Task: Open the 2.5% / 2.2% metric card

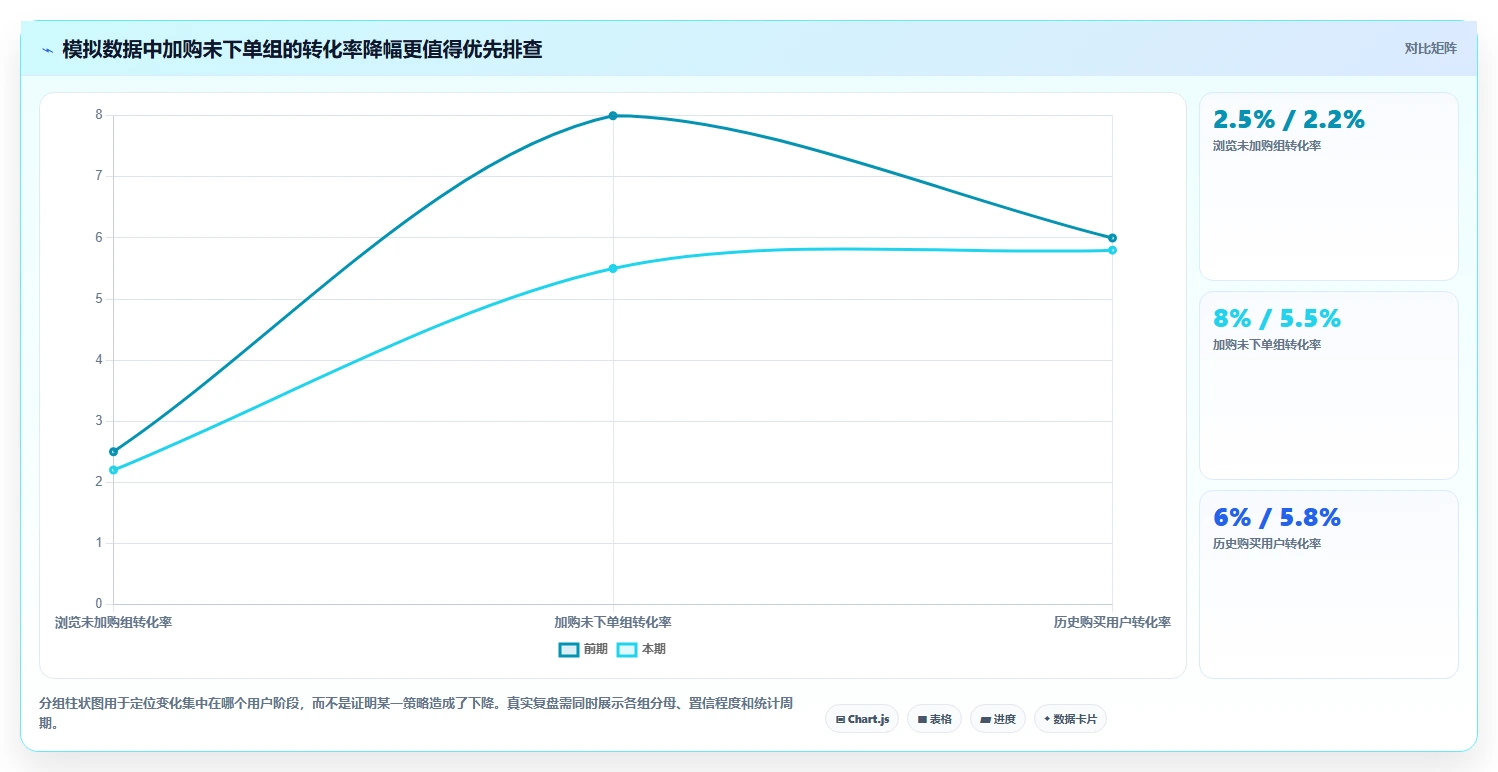Action: pyautogui.click(x=1328, y=186)
